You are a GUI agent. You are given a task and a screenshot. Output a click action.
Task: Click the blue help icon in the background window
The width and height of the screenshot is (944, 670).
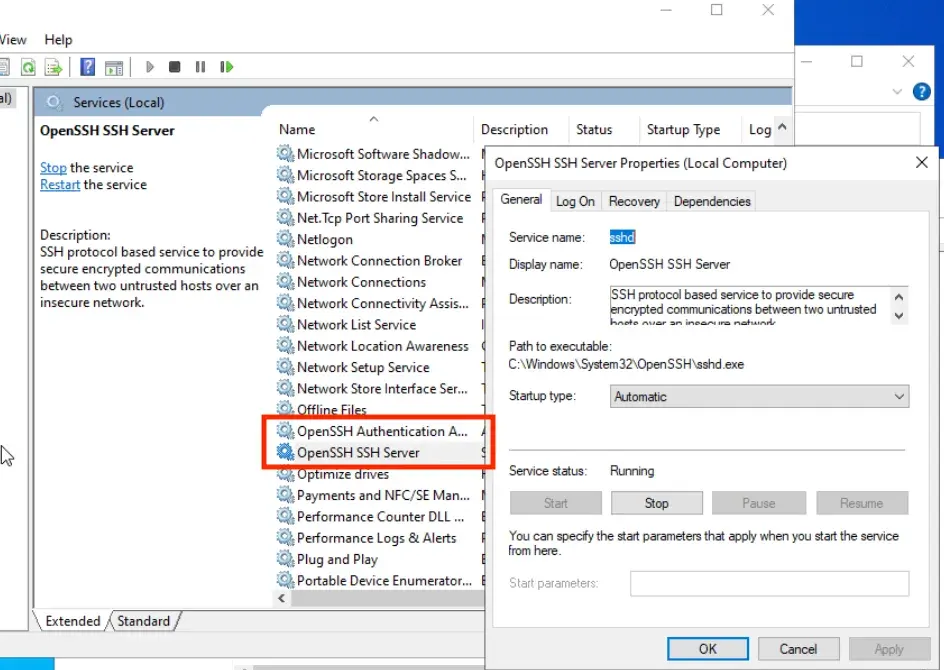[x=921, y=92]
